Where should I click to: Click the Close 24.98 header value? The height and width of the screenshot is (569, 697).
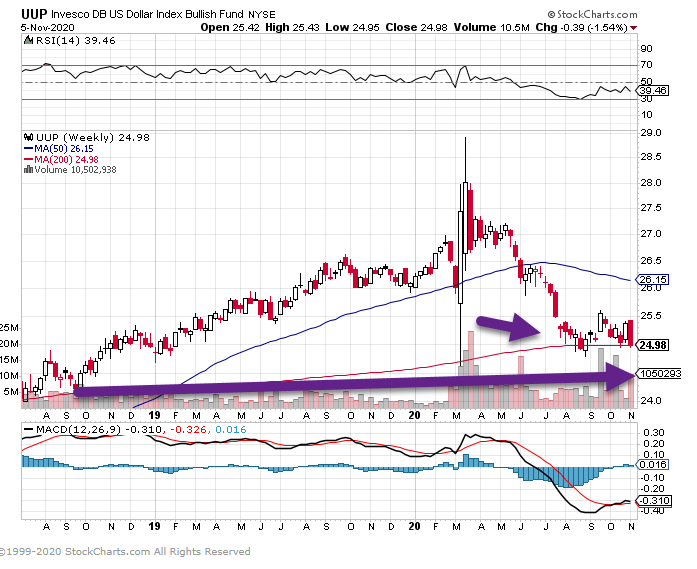coord(416,28)
